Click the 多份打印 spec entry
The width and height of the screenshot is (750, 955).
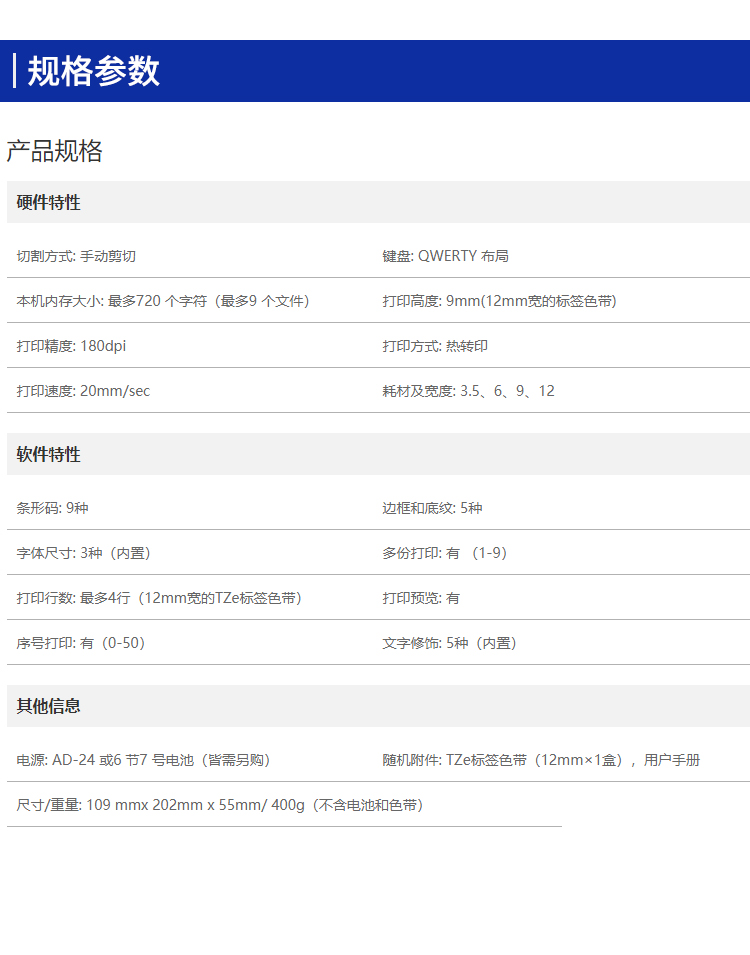[x=445, y=553]
